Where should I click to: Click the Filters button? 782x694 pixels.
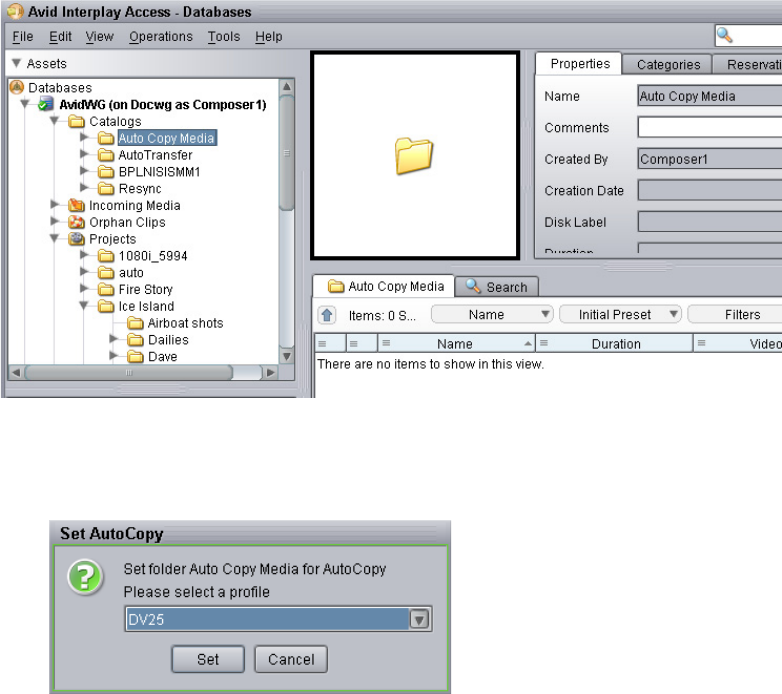point(737,315)
